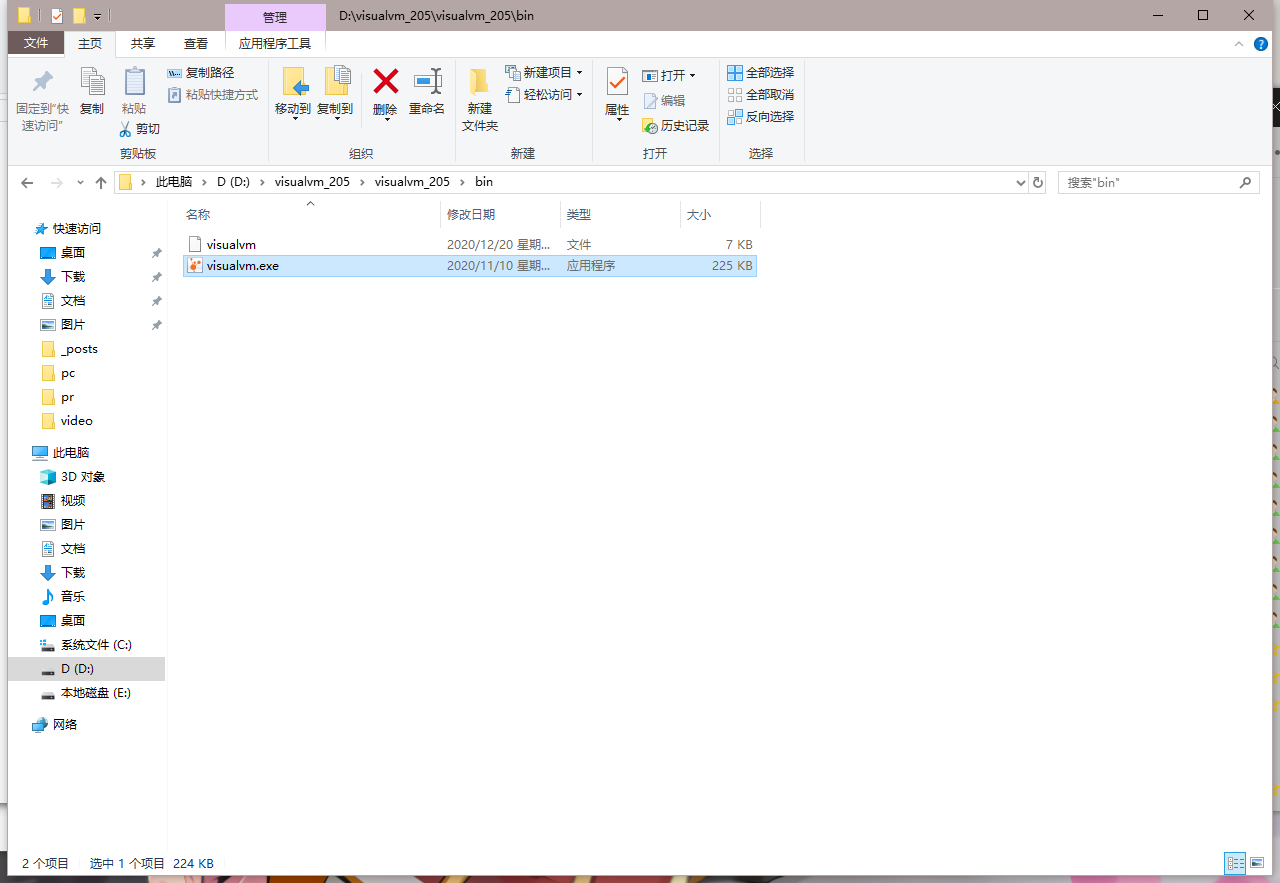Click Select All (全部选择) in ribbon

pyautogui.click(x=760, y=73)
